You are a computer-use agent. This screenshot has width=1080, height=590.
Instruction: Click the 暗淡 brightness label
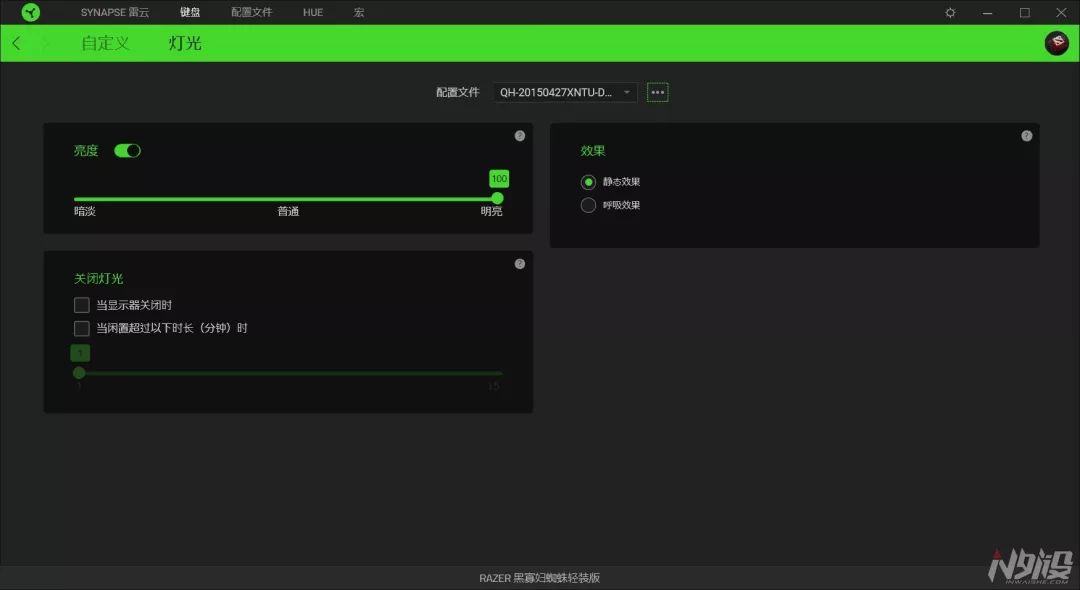coord(85,211)
